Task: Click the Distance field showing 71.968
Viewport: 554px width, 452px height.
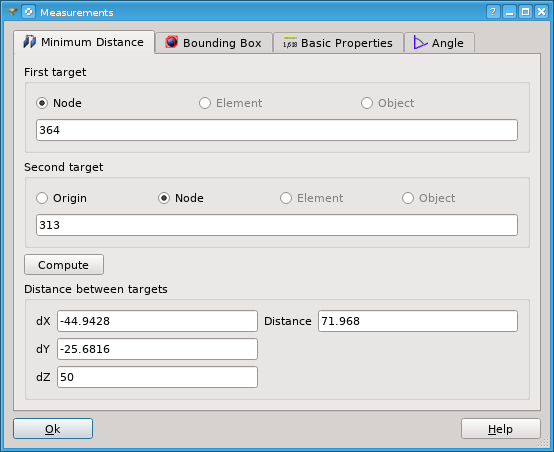Action: click(418, 321)
